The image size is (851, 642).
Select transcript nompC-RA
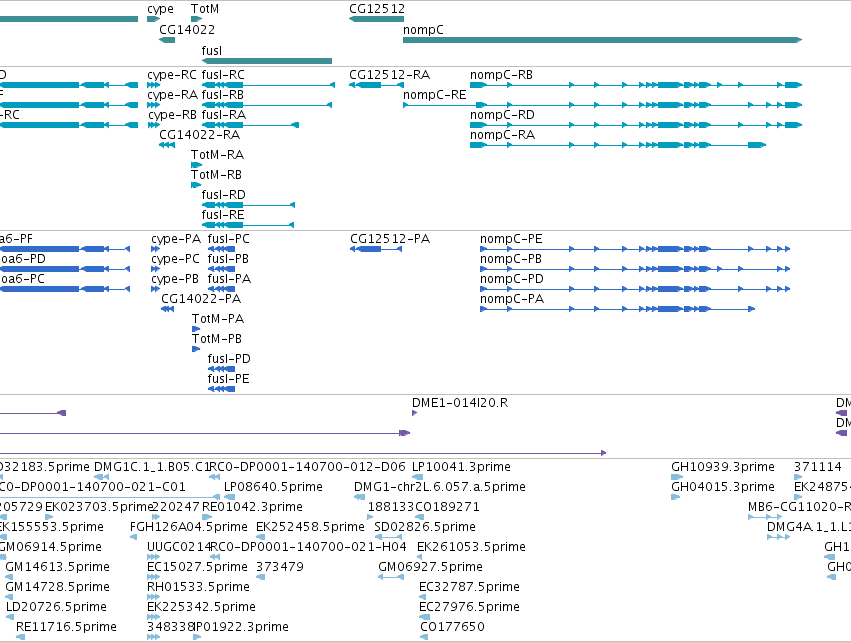pyautogui.click(x=618, y=145)
